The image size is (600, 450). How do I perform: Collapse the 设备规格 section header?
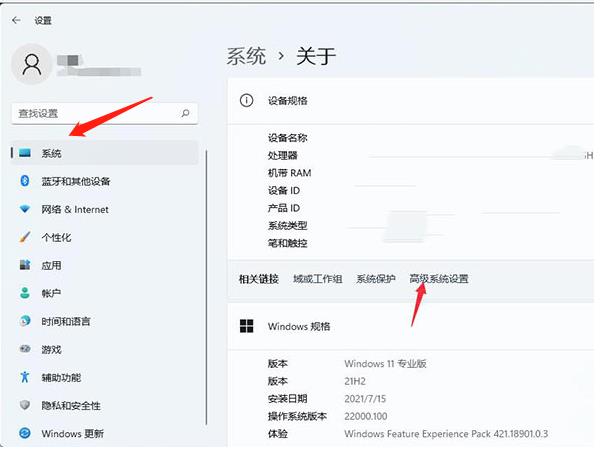tap(410, 101)
